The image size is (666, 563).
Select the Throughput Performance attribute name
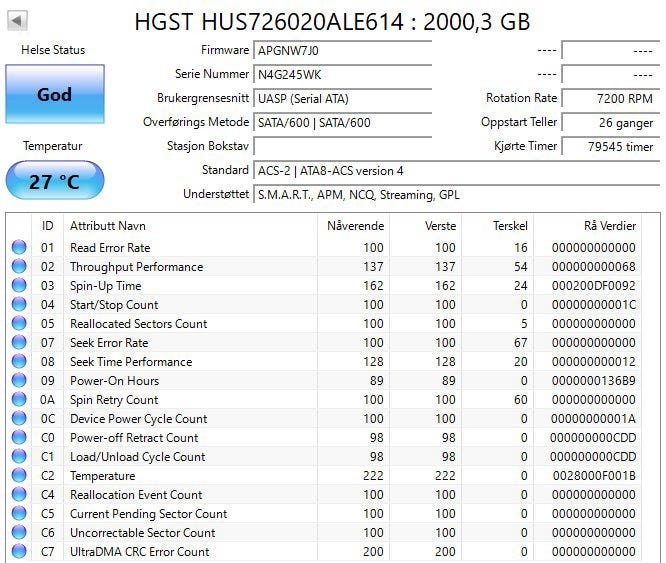136,267
